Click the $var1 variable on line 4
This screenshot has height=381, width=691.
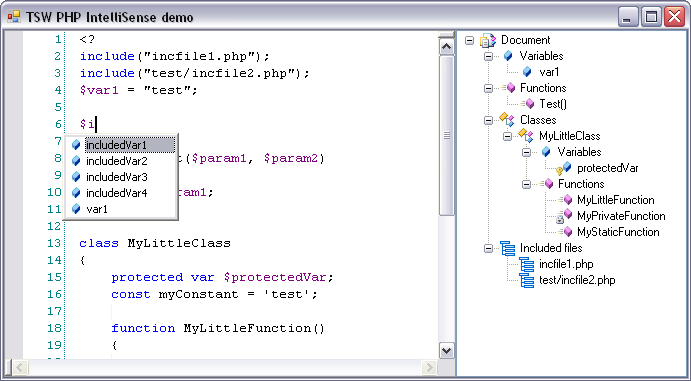(x=99, y=91)
